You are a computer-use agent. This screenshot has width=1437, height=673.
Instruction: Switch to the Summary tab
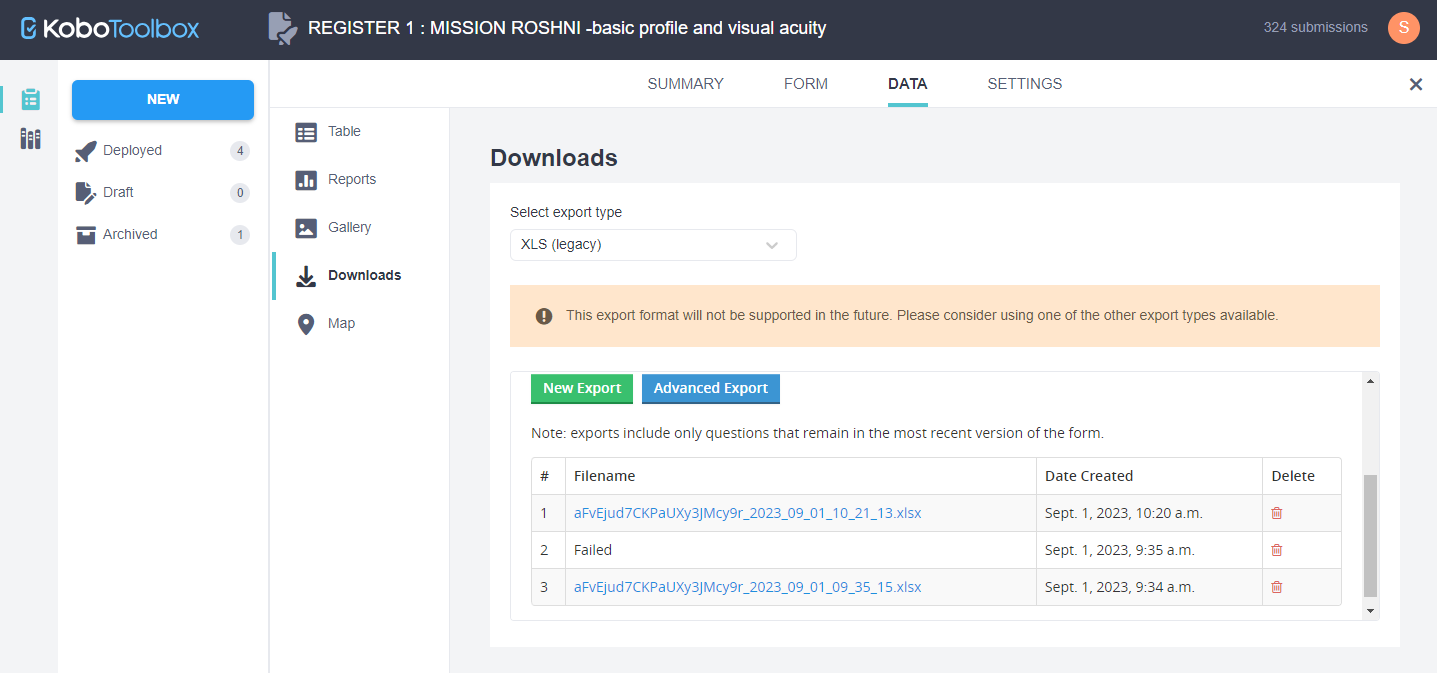click(x=685, y=84)
